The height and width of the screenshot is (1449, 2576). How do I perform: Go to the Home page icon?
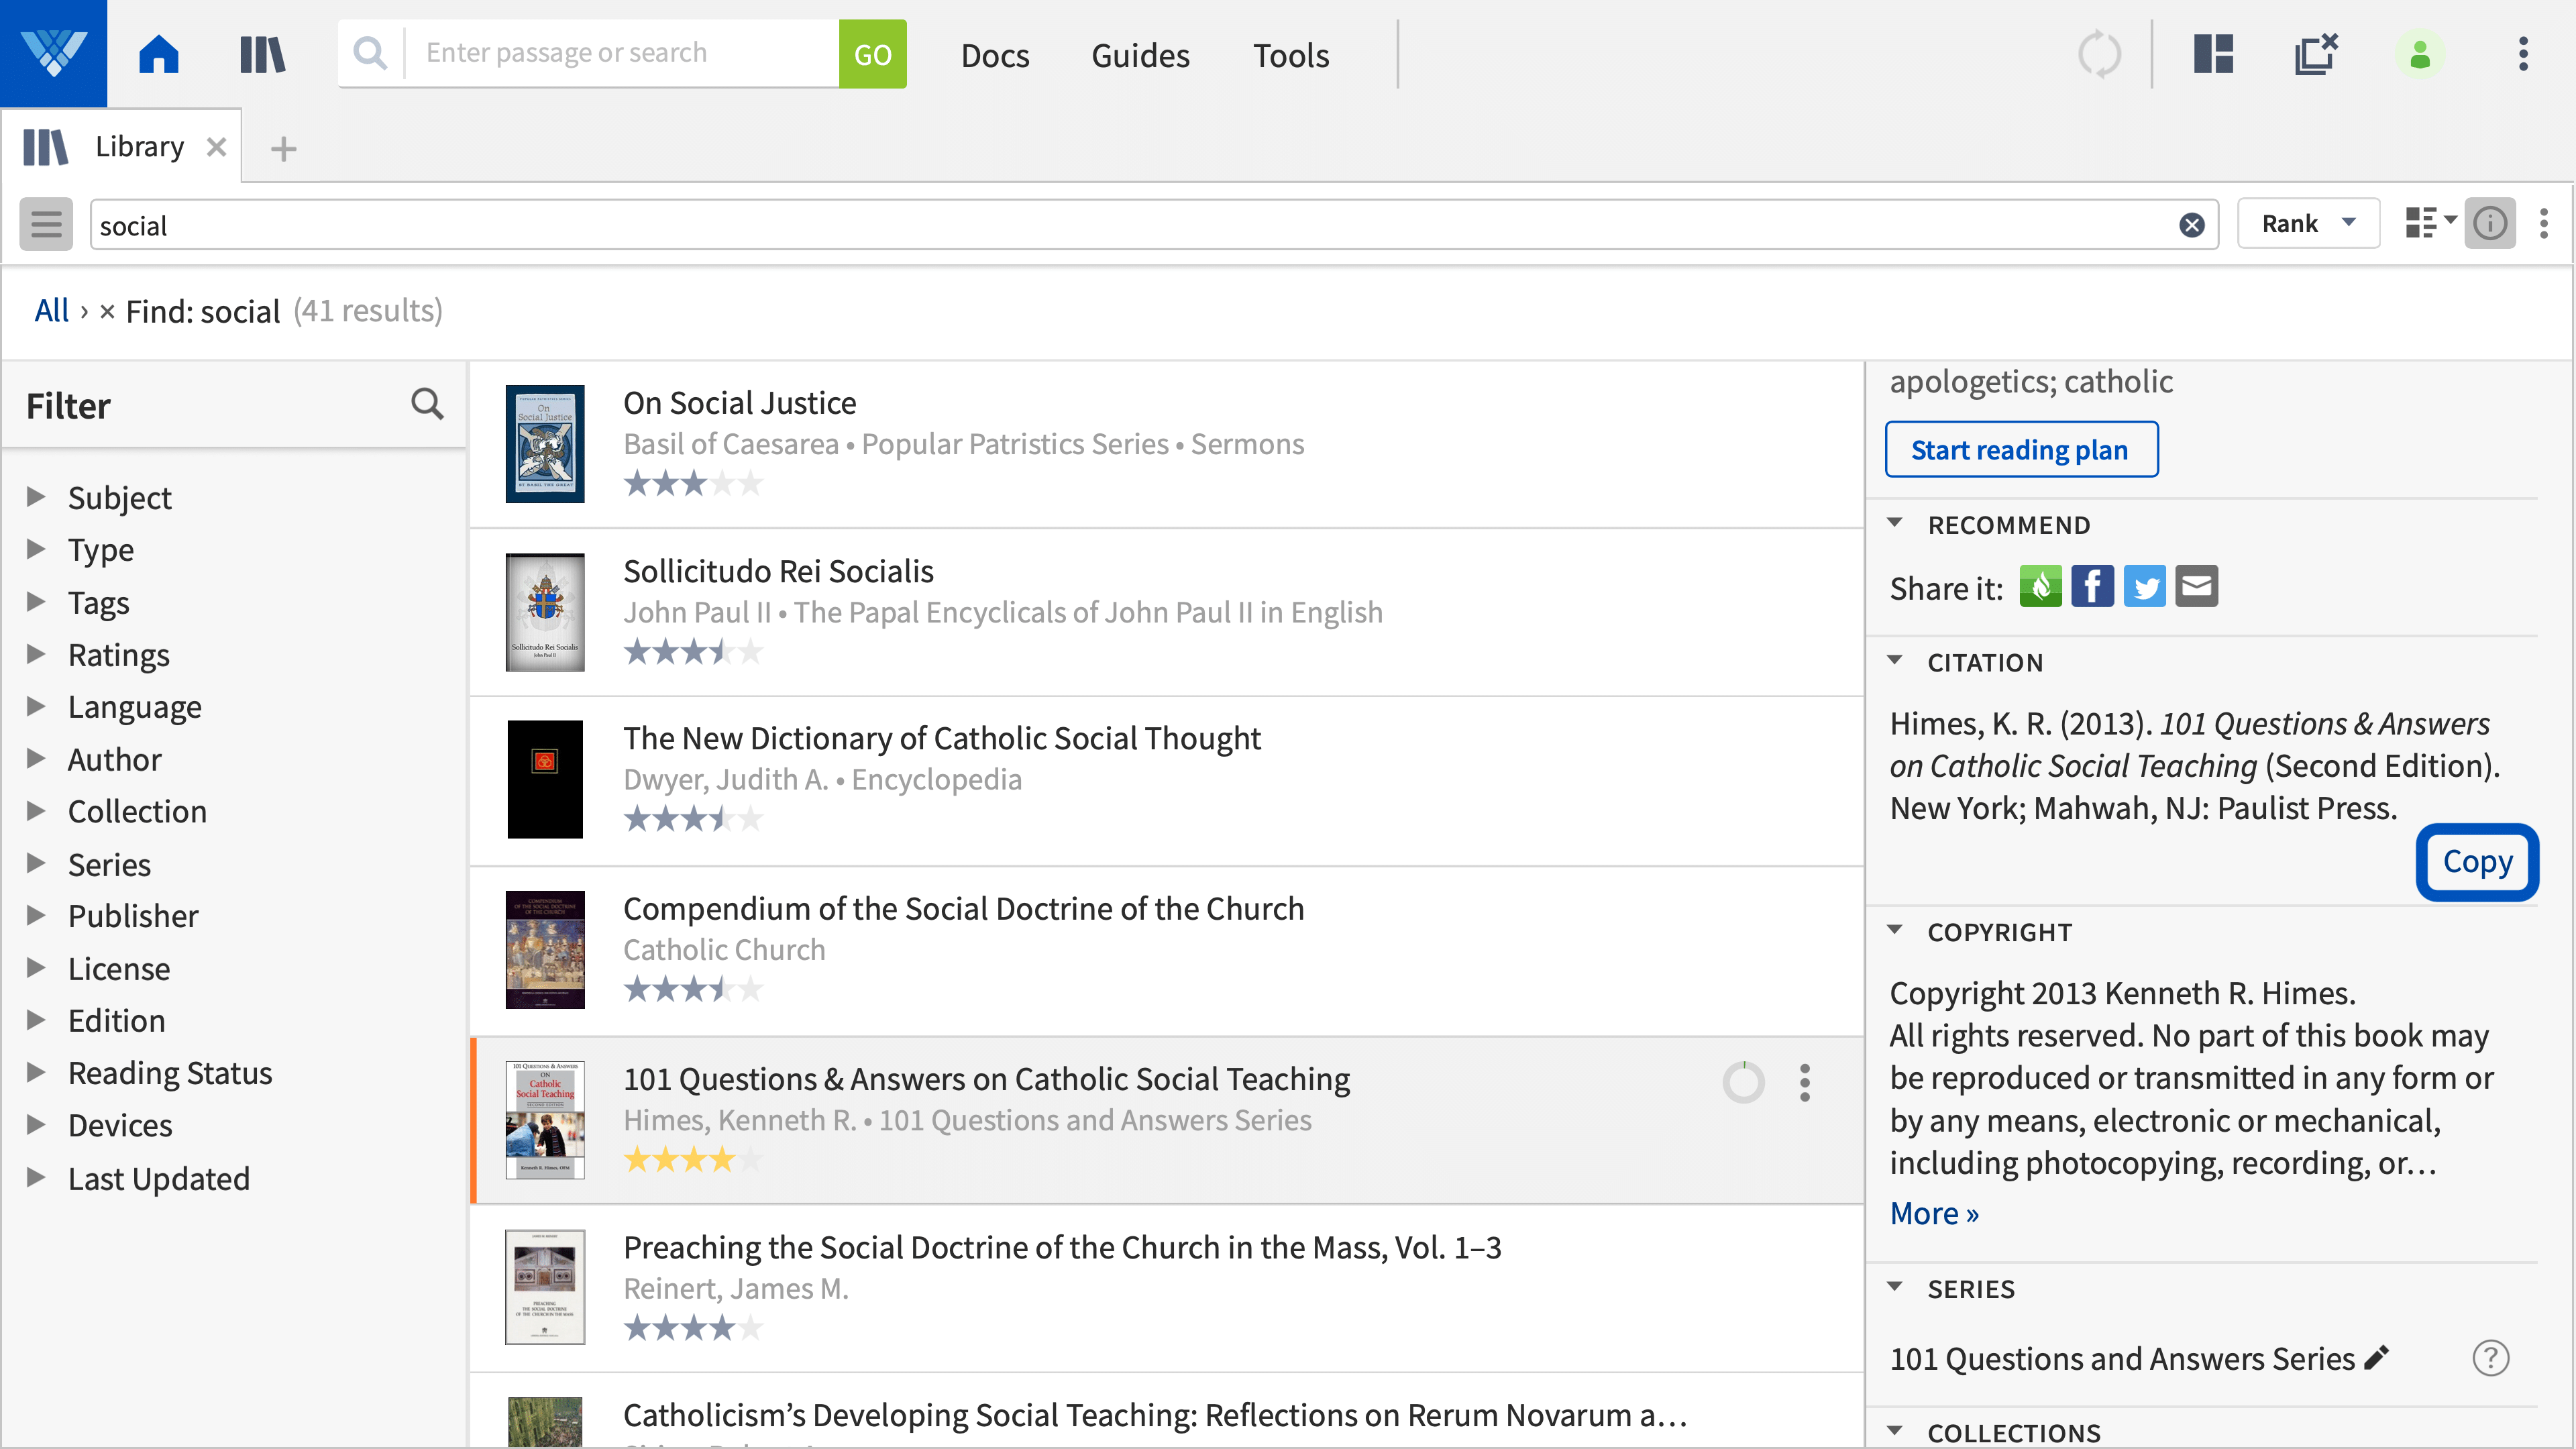click(x=158, y=54)
